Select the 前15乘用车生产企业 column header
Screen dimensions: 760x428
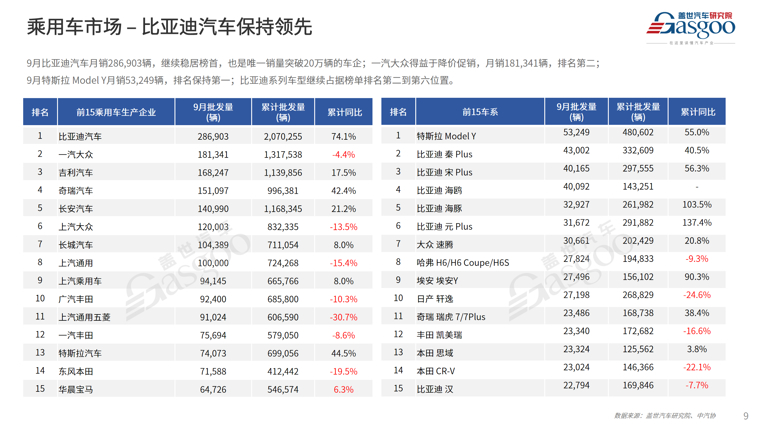(x=116, y=112)
